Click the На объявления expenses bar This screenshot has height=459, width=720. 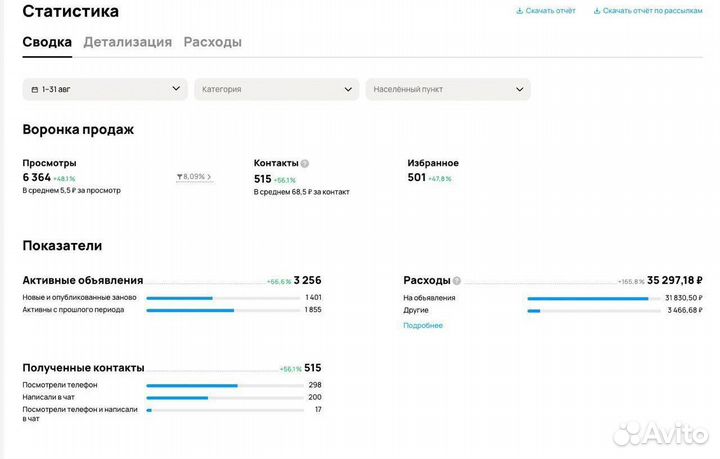(590, 298)
